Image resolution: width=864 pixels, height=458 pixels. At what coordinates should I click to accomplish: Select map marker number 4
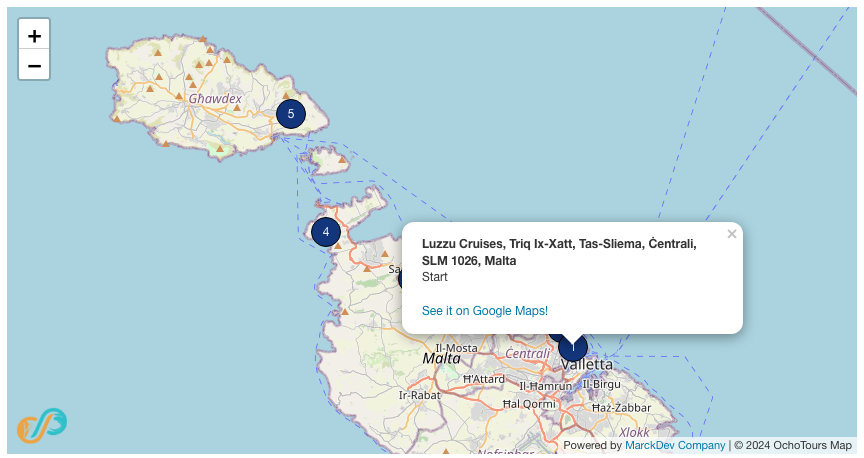(x=326, y=232)
